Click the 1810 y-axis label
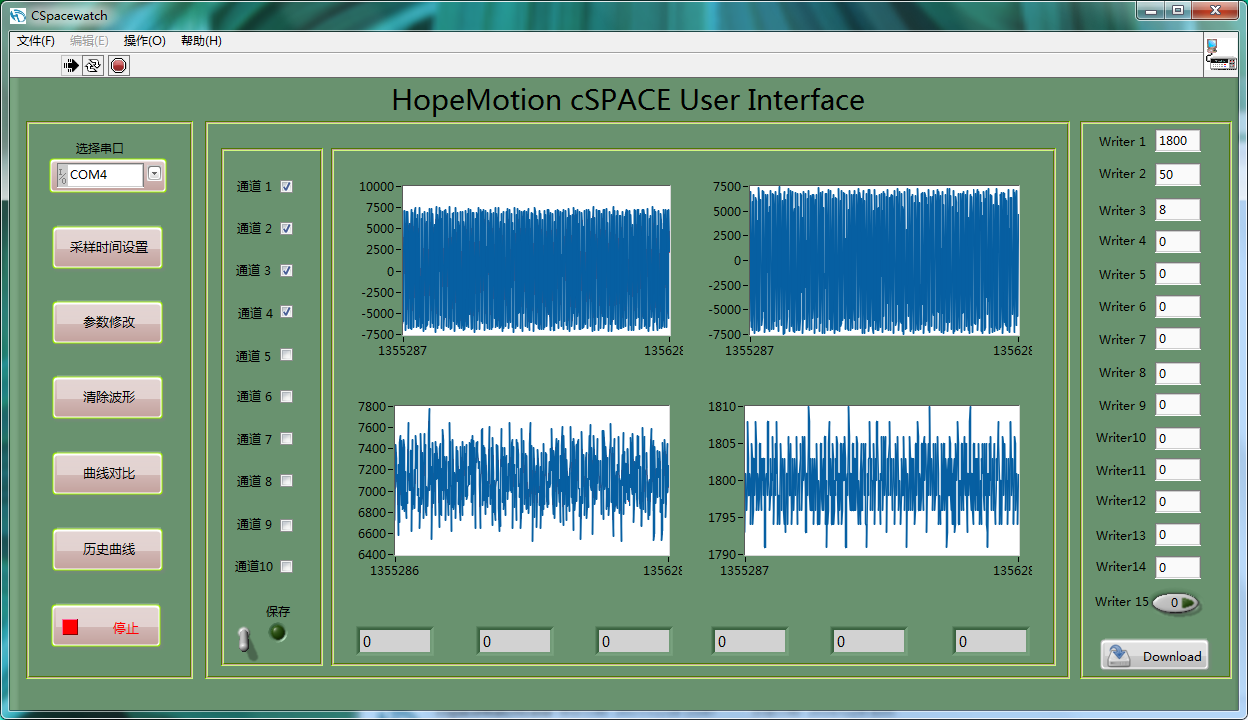Image resolution: width=1248 pixels, height=720 pixels. pyautogui.click(x=722, y=406)
